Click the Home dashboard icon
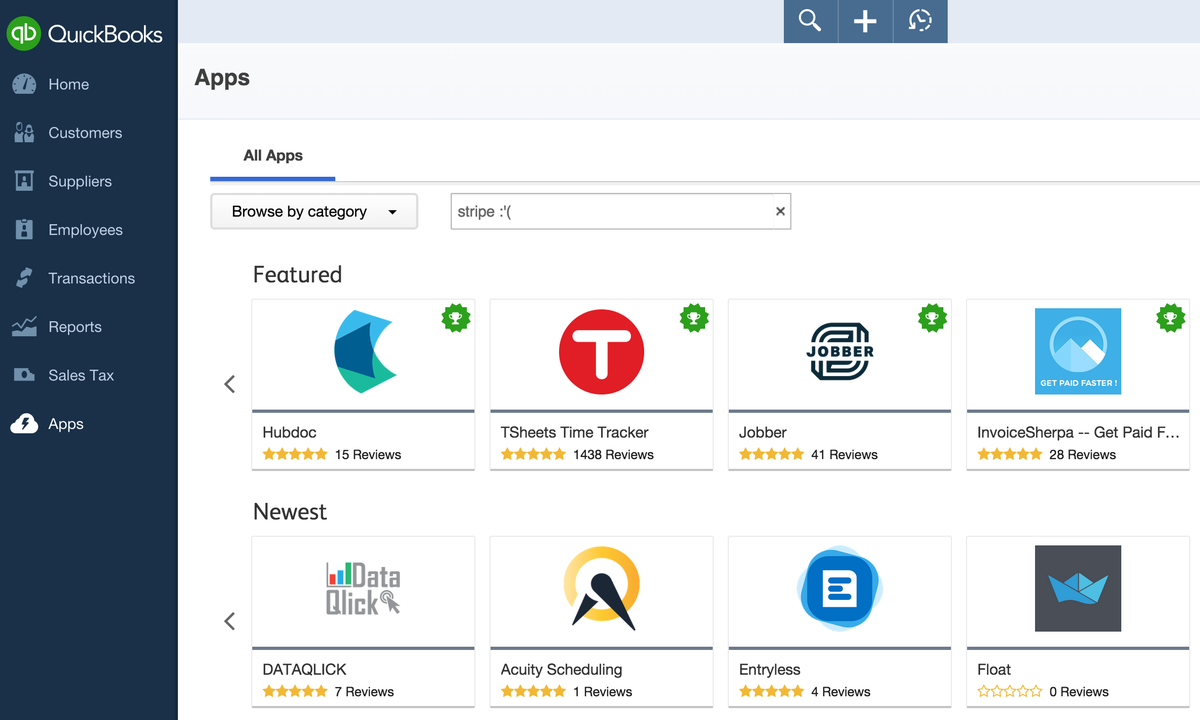The width and height of the screenshot is (1200, 720). coord(24,84)
